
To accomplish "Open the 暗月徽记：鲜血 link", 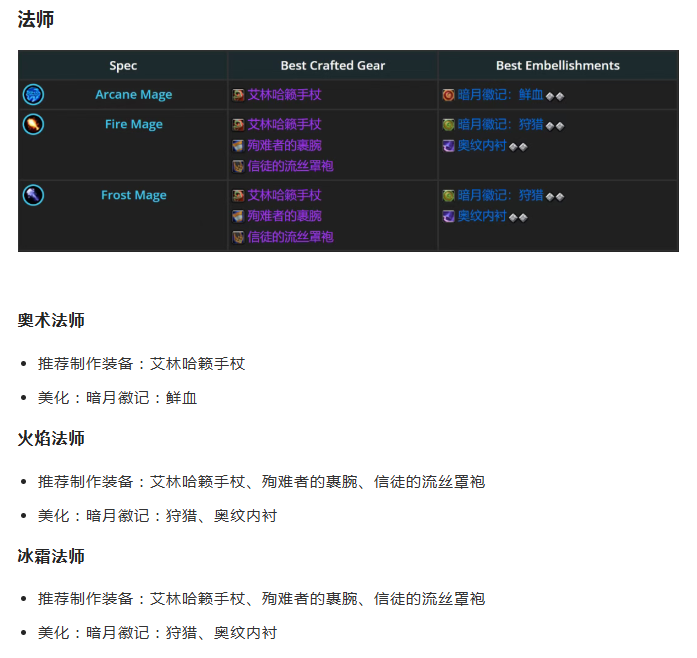I will pyautogui.click(x=500, y=95).
